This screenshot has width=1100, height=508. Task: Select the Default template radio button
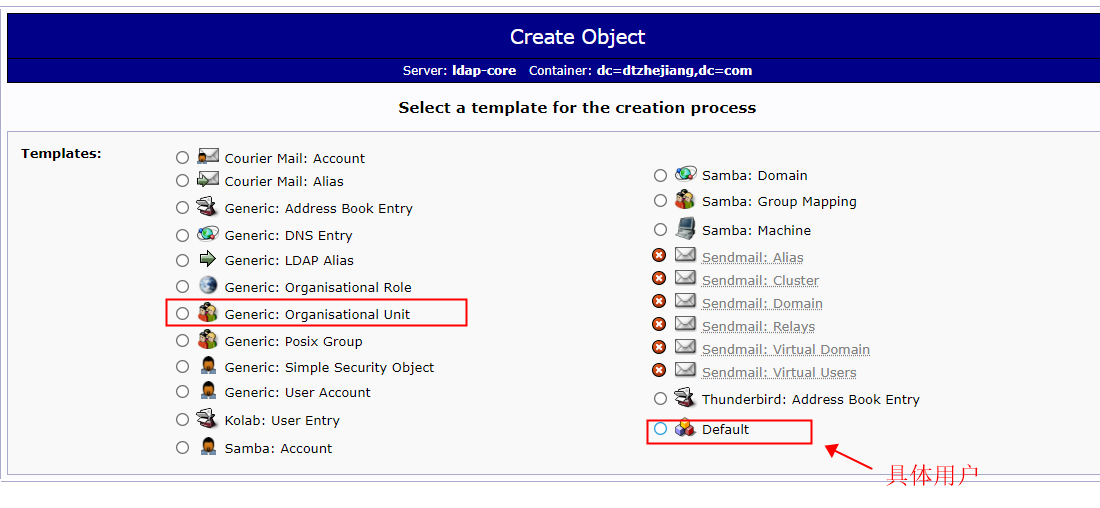tap(660, 429)
